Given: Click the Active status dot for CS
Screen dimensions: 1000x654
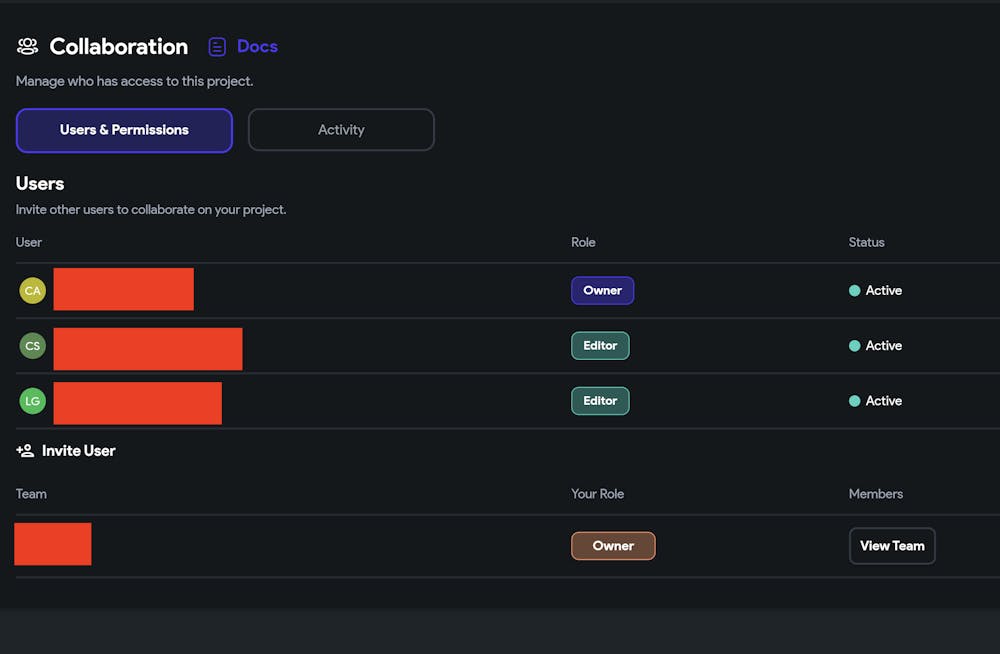Looking at the screenshot, I should pyautogui.click(x=855, y=346).
